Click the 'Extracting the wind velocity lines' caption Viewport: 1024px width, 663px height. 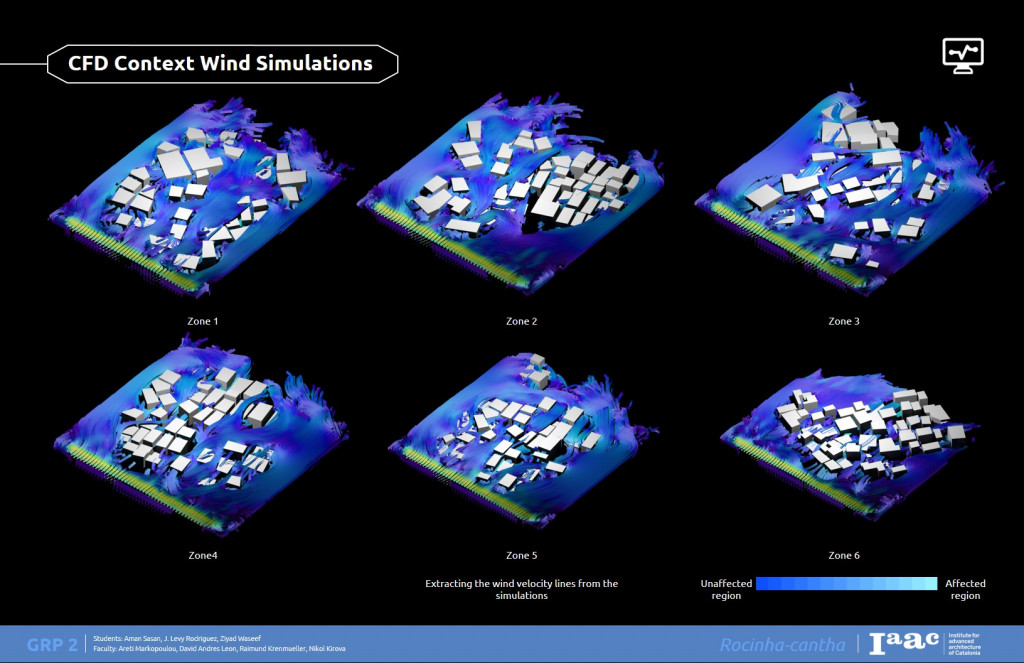point(521,589)
